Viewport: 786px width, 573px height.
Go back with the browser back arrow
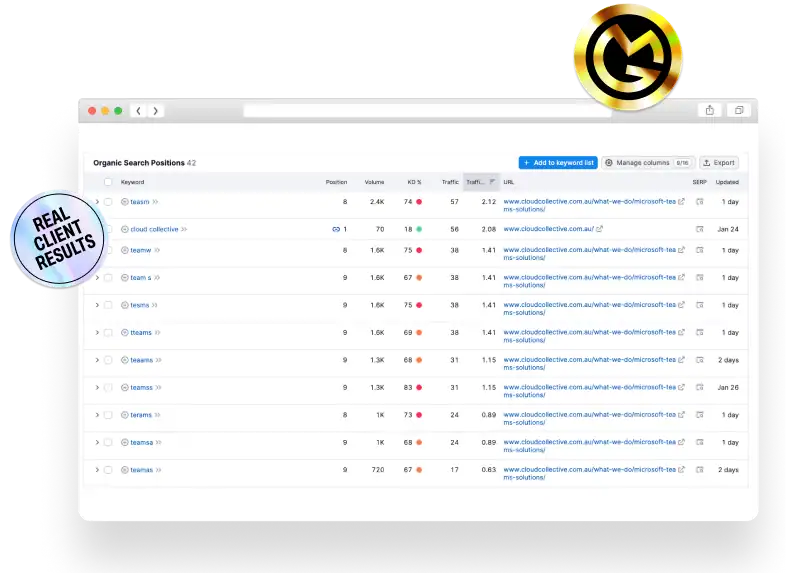pos(138,111)
